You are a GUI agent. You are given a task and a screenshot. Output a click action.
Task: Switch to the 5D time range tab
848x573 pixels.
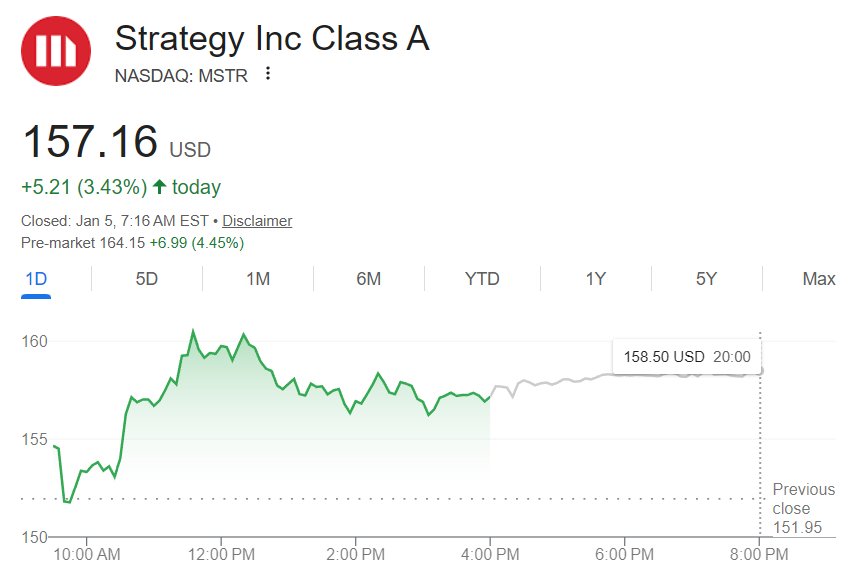pos(146,279)
